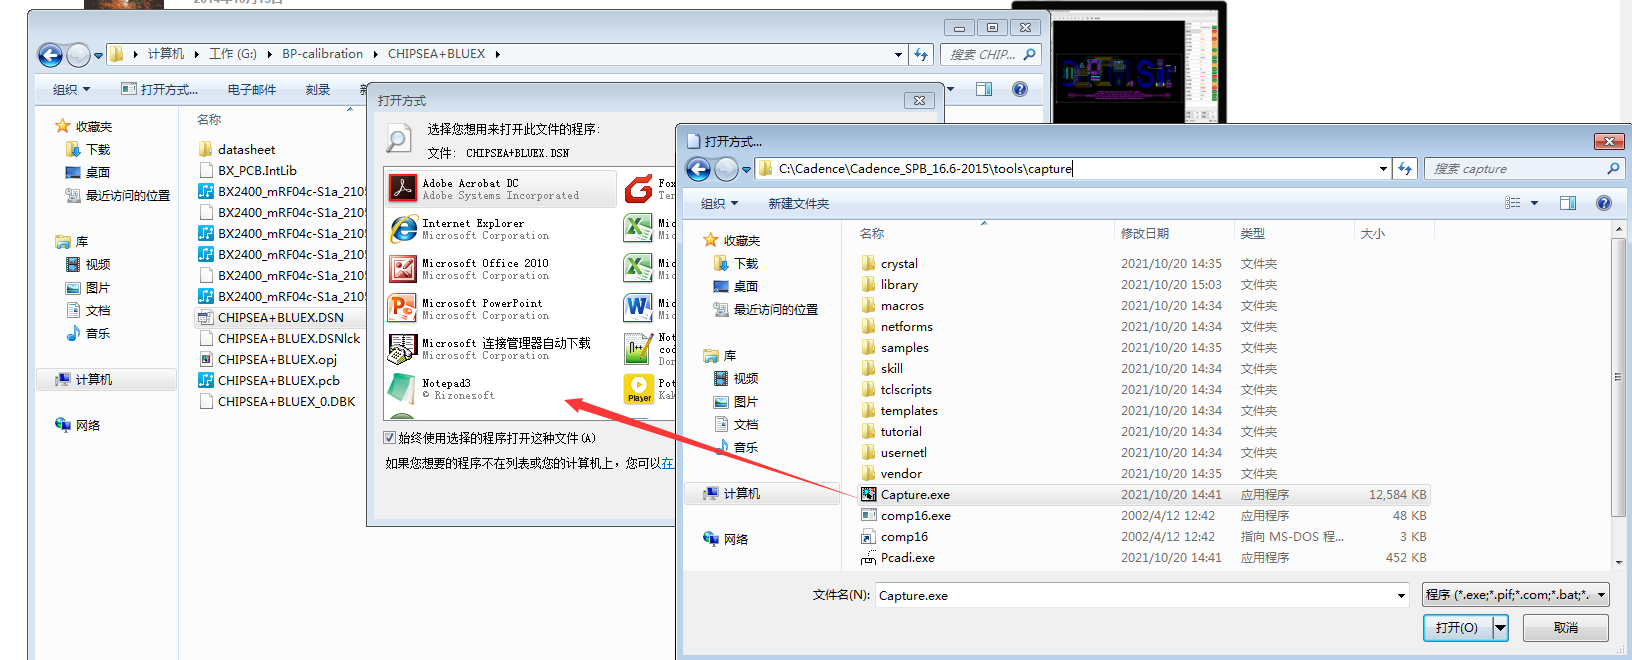
Task: Choose Internet Explorer as the opening program
Action: click(x=501, y=229)
